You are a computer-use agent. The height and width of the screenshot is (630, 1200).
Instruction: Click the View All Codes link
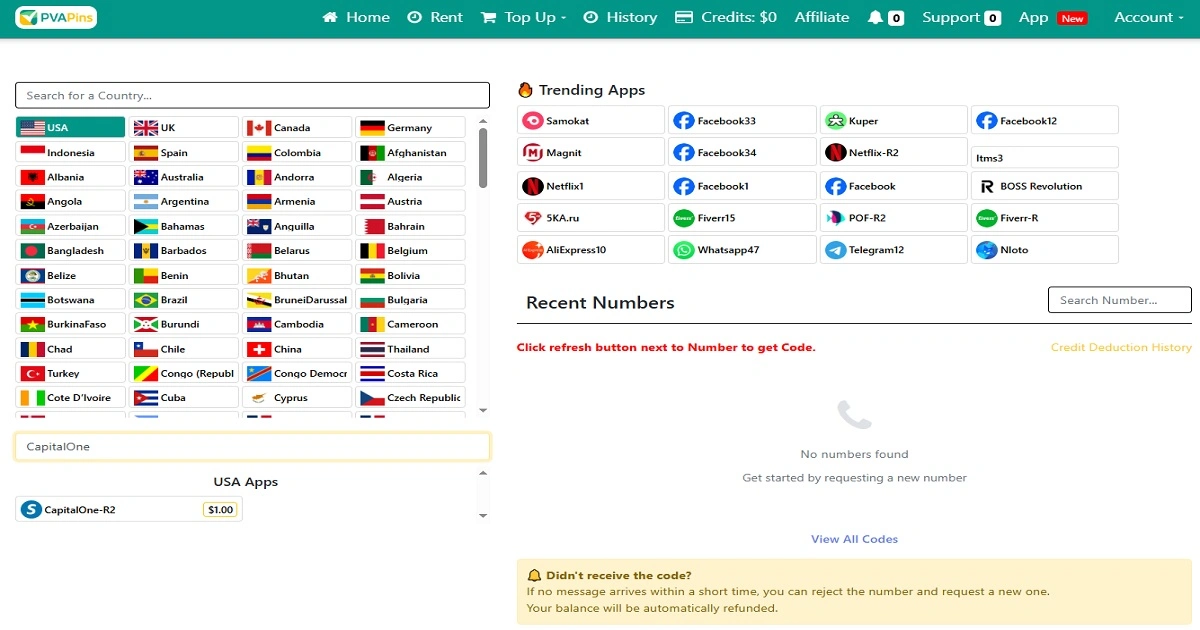[854, 539]
